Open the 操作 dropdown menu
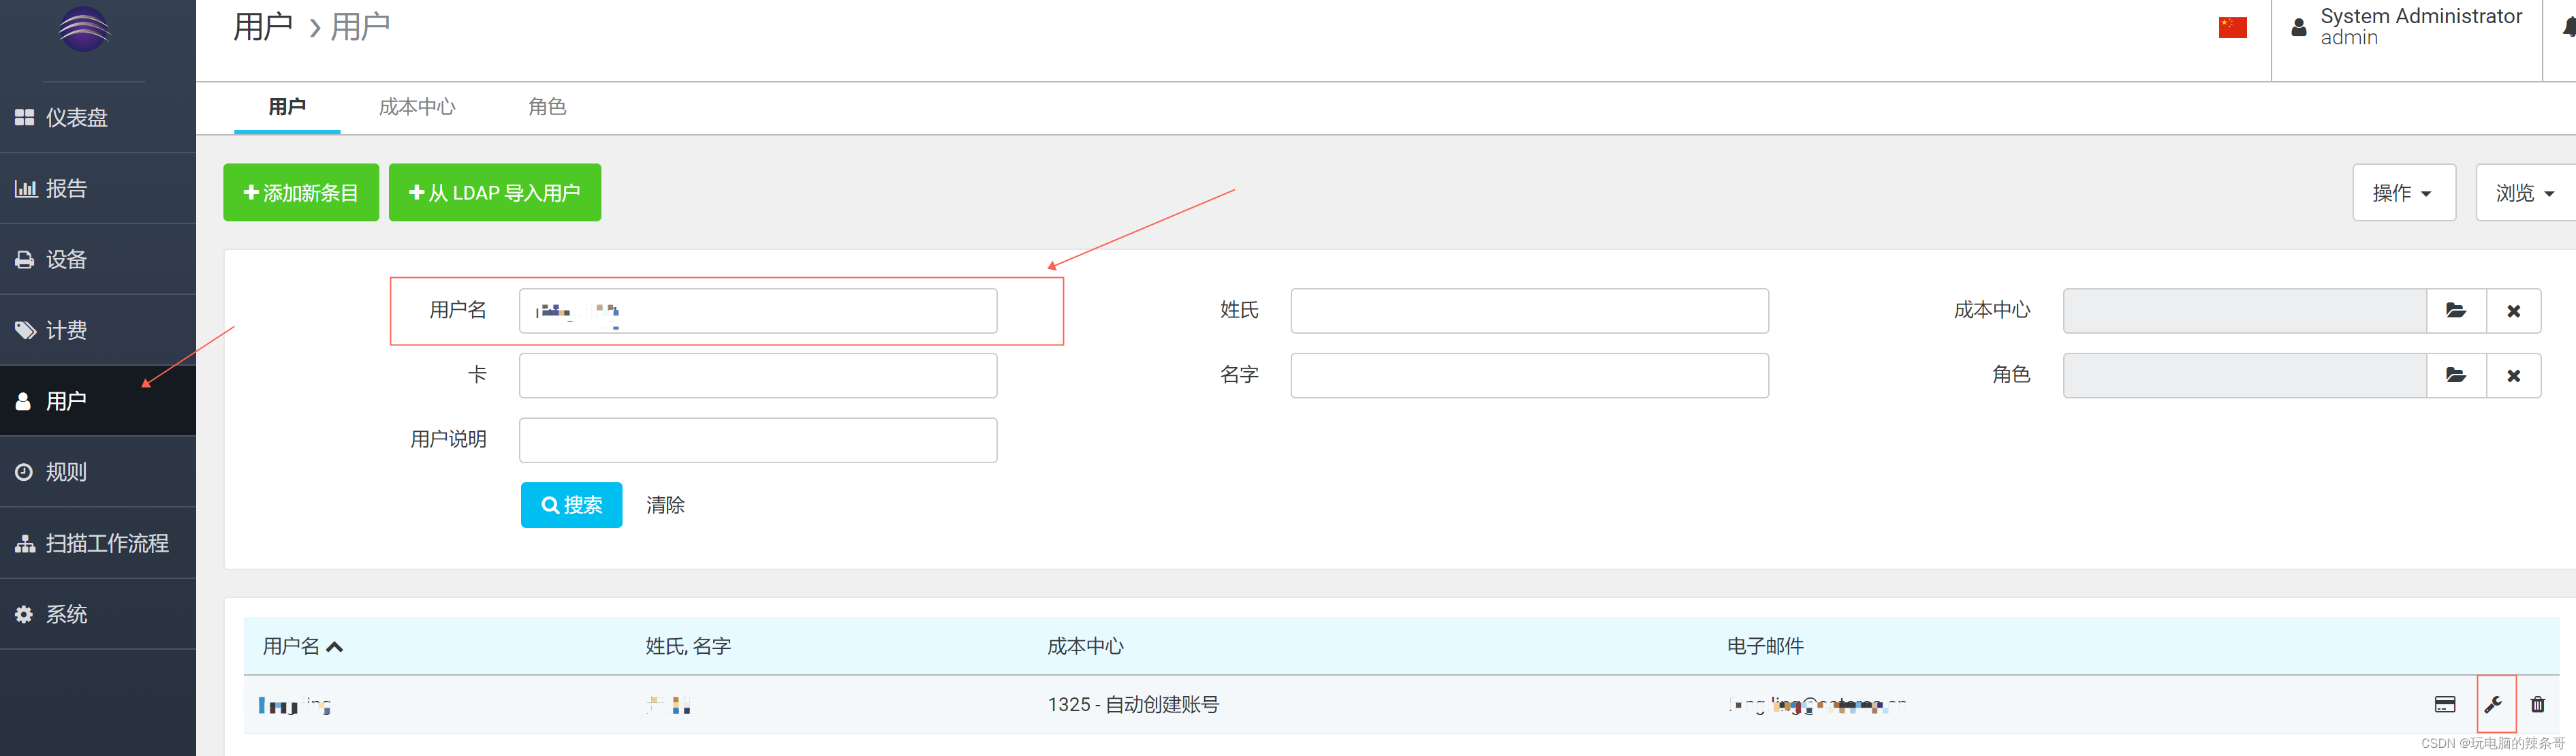 coord(2404,192)
